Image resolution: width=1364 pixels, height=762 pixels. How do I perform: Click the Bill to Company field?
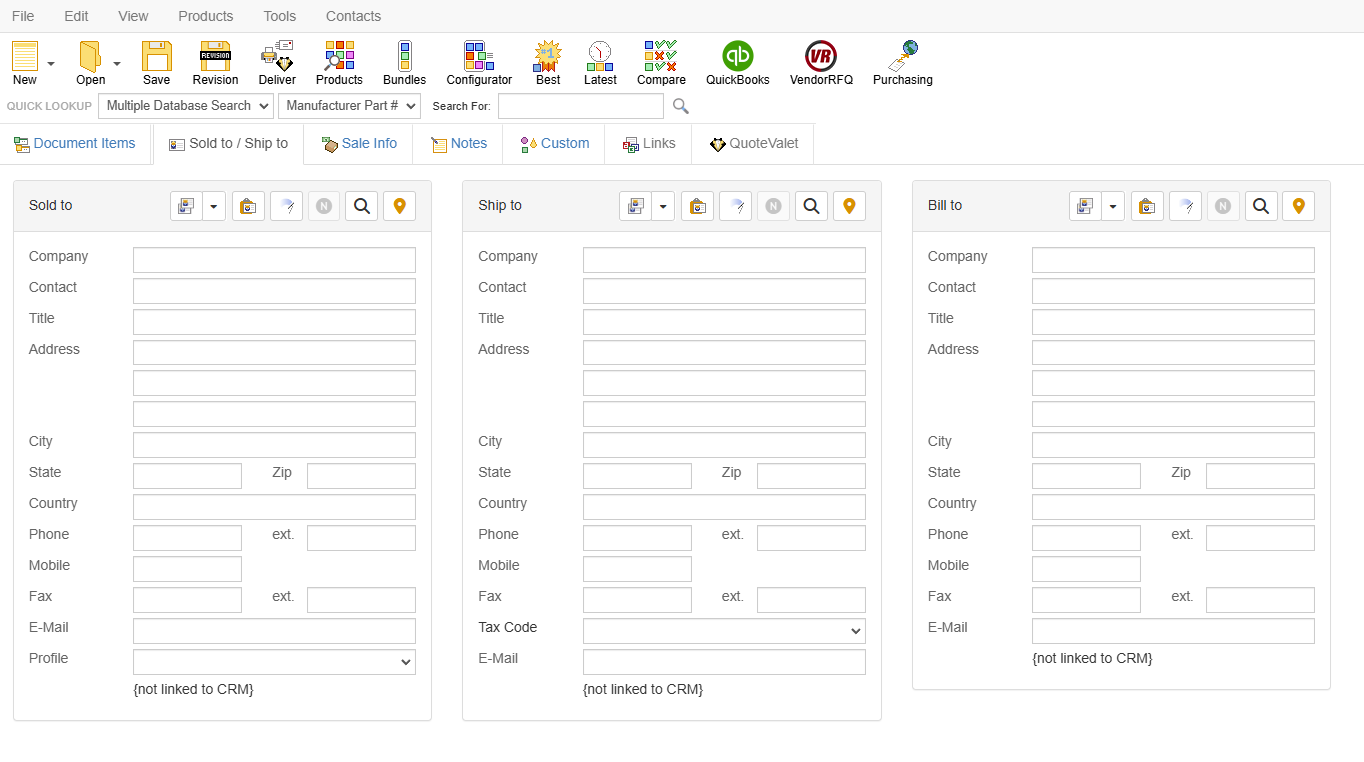pyautogui.click(x=1173, y=260)
